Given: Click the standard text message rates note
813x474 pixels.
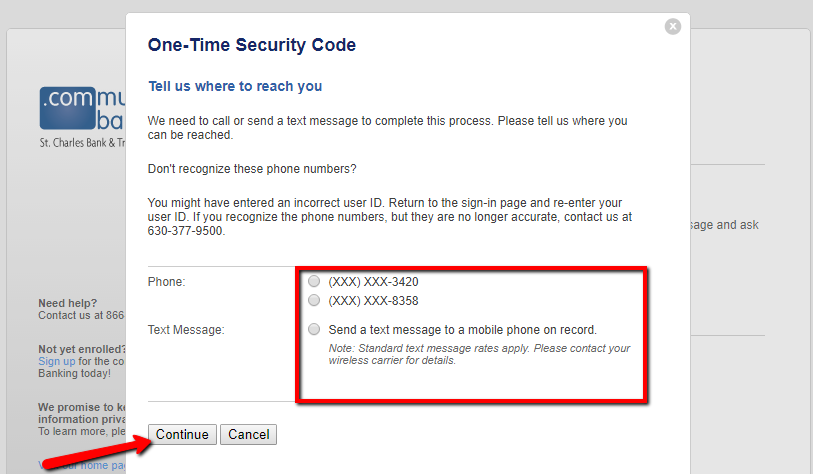Looking at the screenshot, I should click(x=479, y=354).
